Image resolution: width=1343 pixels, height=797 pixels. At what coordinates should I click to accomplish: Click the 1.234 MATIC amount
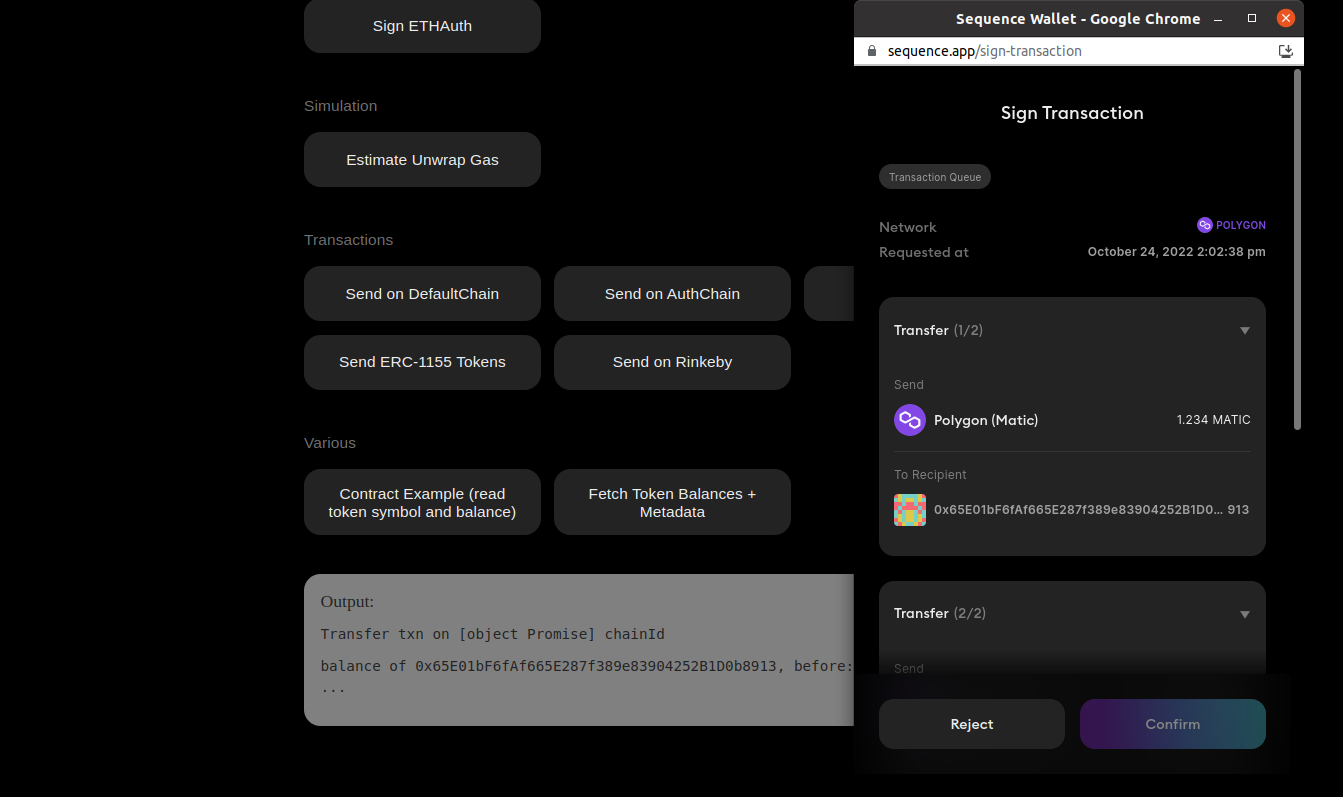(1214, 420)
